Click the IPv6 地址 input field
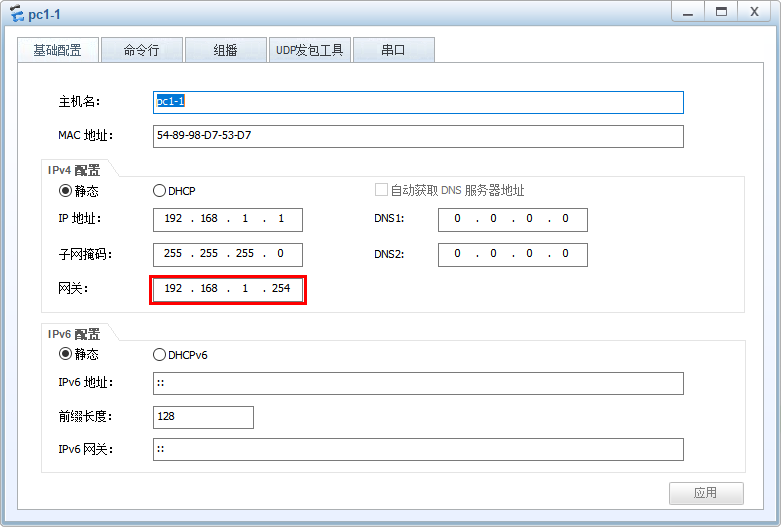 pyautogui.click(x=418, y=384)
